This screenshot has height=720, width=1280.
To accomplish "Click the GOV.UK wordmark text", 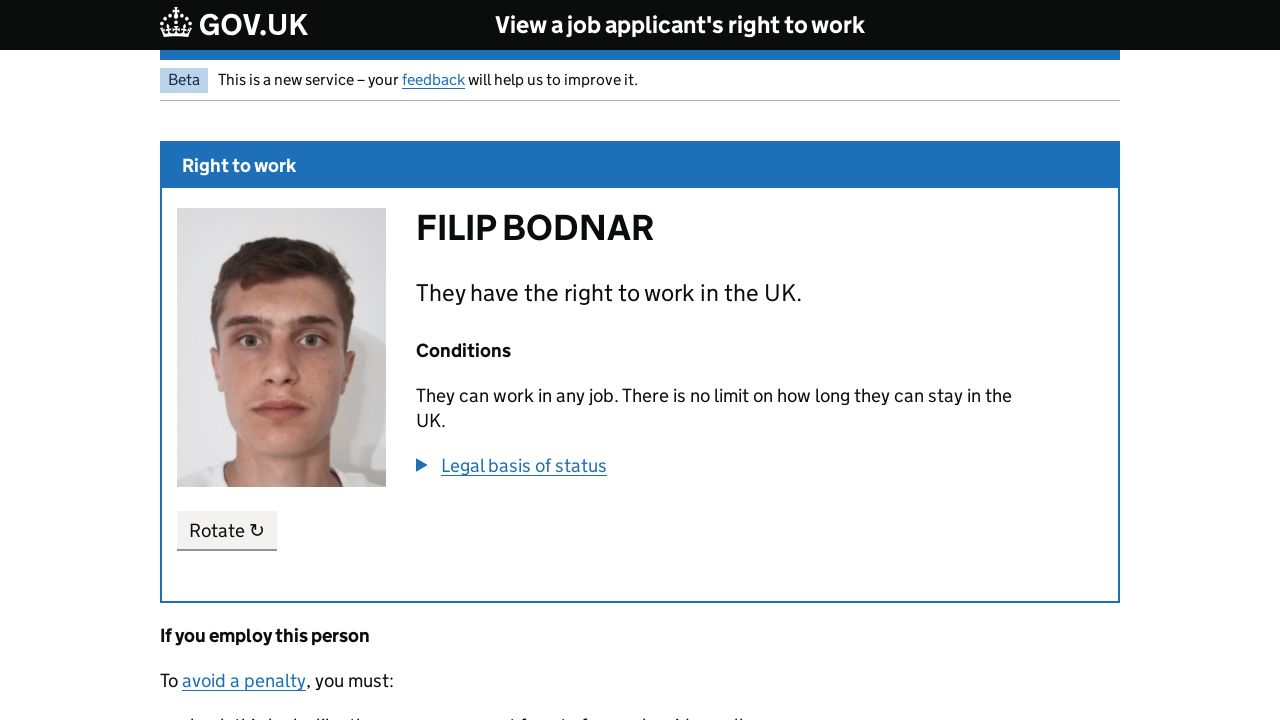I will pos(253,25).
